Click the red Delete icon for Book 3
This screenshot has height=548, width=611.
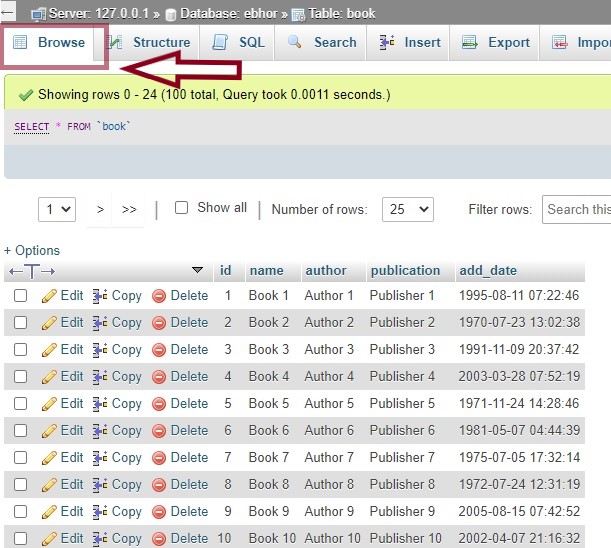[159, 350]
